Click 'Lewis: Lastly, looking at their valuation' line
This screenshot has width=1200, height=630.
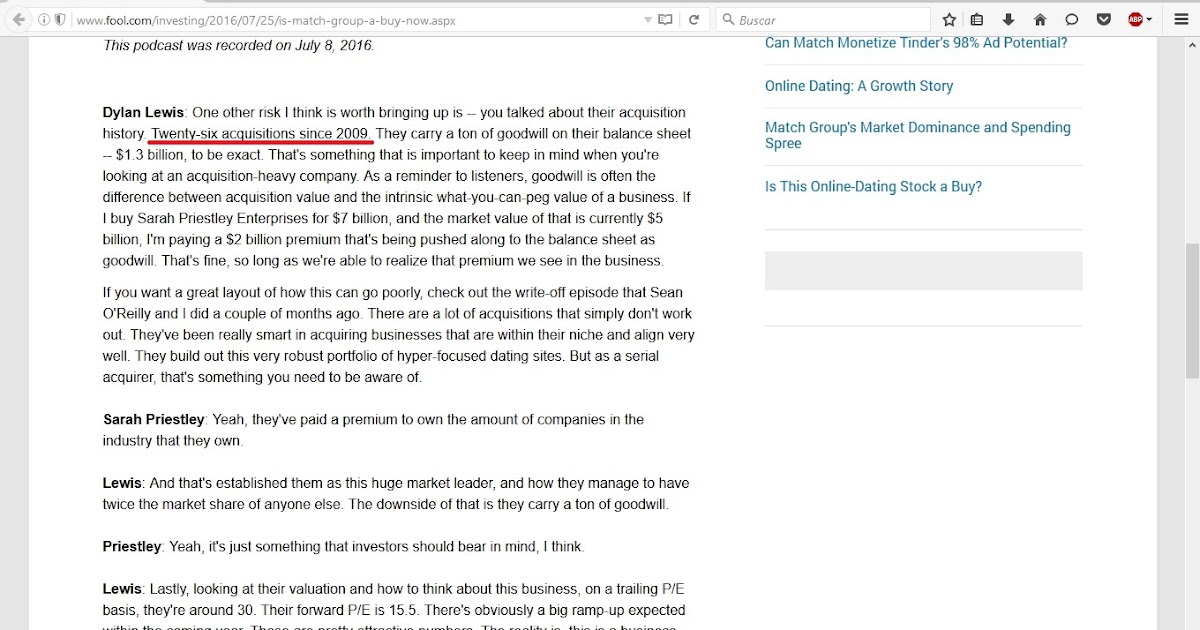(394, 589)
